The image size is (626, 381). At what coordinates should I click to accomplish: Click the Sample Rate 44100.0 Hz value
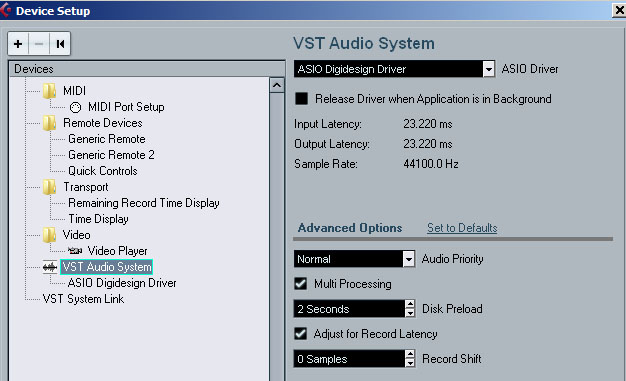pyautogui.click(x=431, y=164)
